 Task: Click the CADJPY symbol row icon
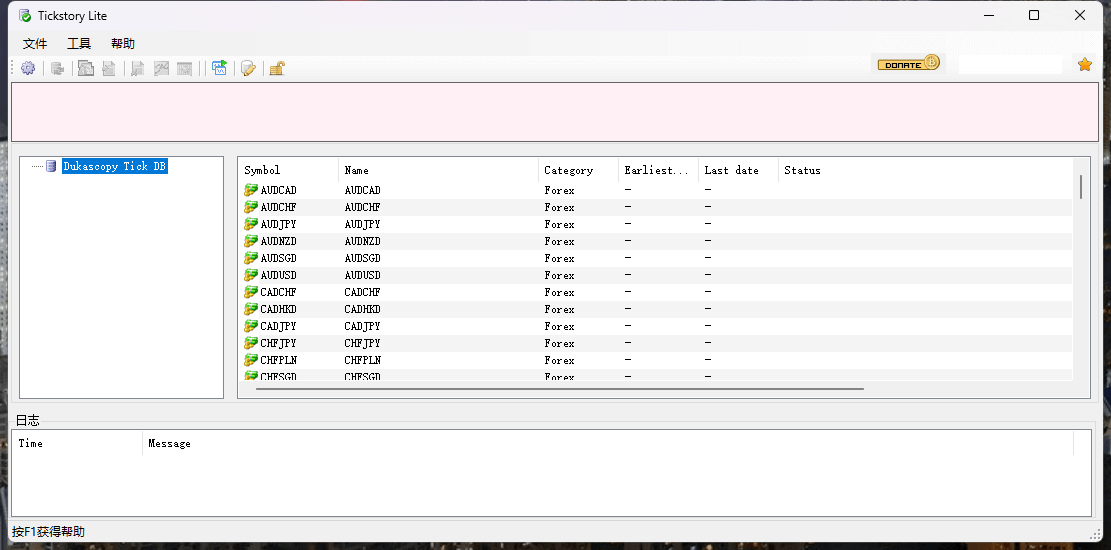tap(251, 326)
